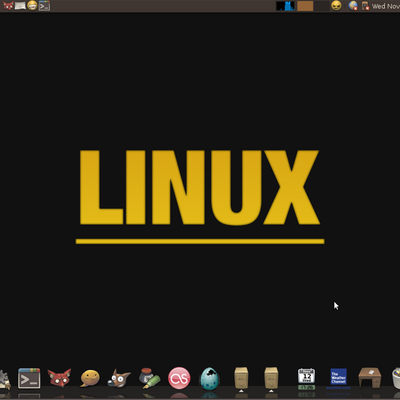Image resolution: width=400 pixels, height=400 pixels.
Task: Open the file cabinet icon beside the calendar icon
Action: coord(271,378)
